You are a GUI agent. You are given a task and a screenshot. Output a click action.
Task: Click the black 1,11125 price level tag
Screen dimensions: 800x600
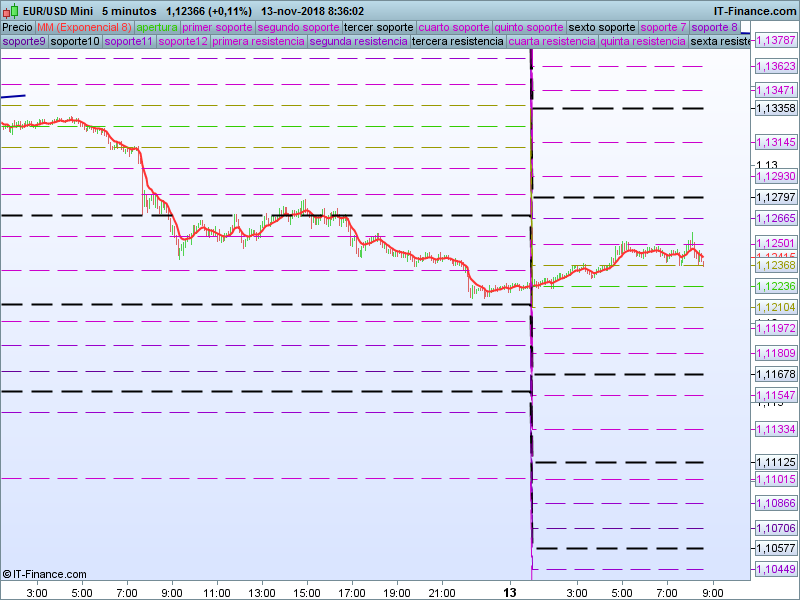coord(776,462)
